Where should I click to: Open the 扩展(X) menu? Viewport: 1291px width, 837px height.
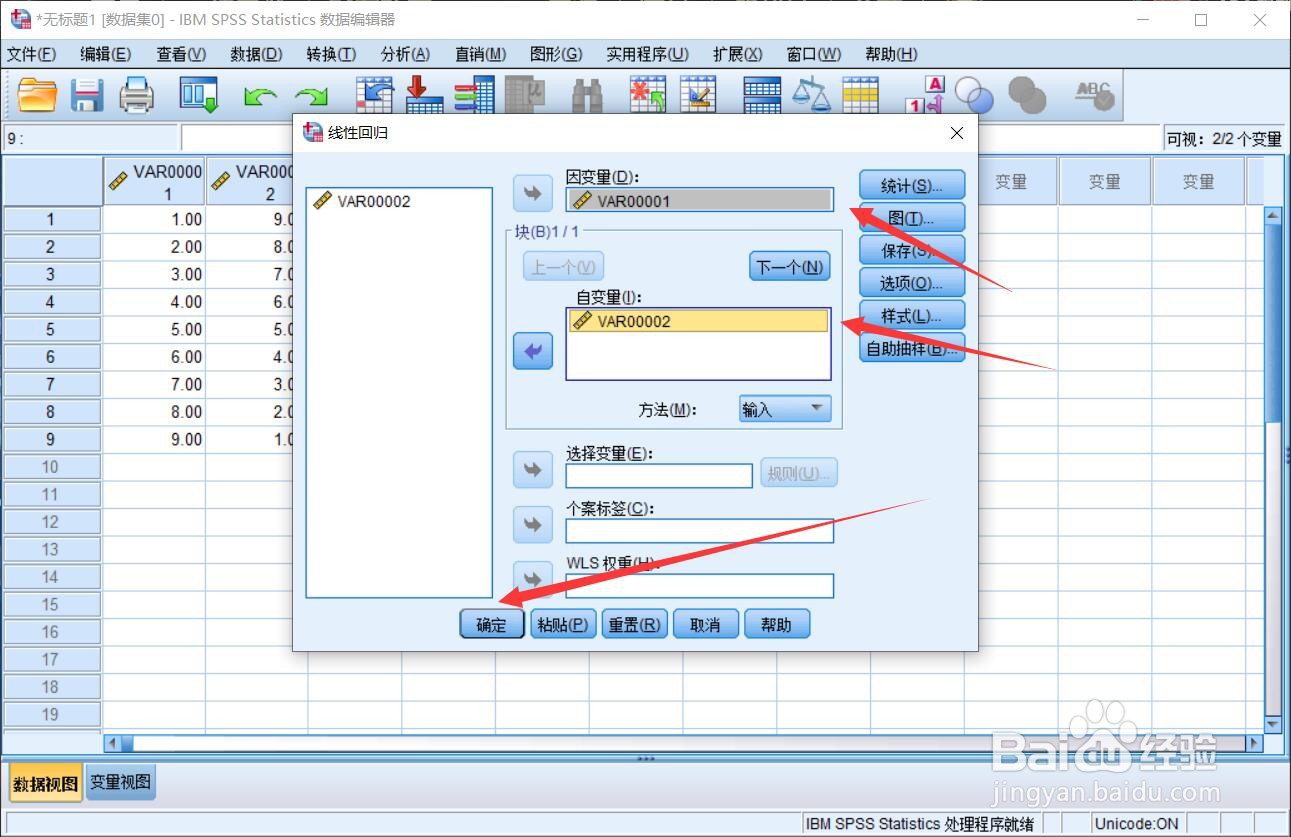(737, 54)
